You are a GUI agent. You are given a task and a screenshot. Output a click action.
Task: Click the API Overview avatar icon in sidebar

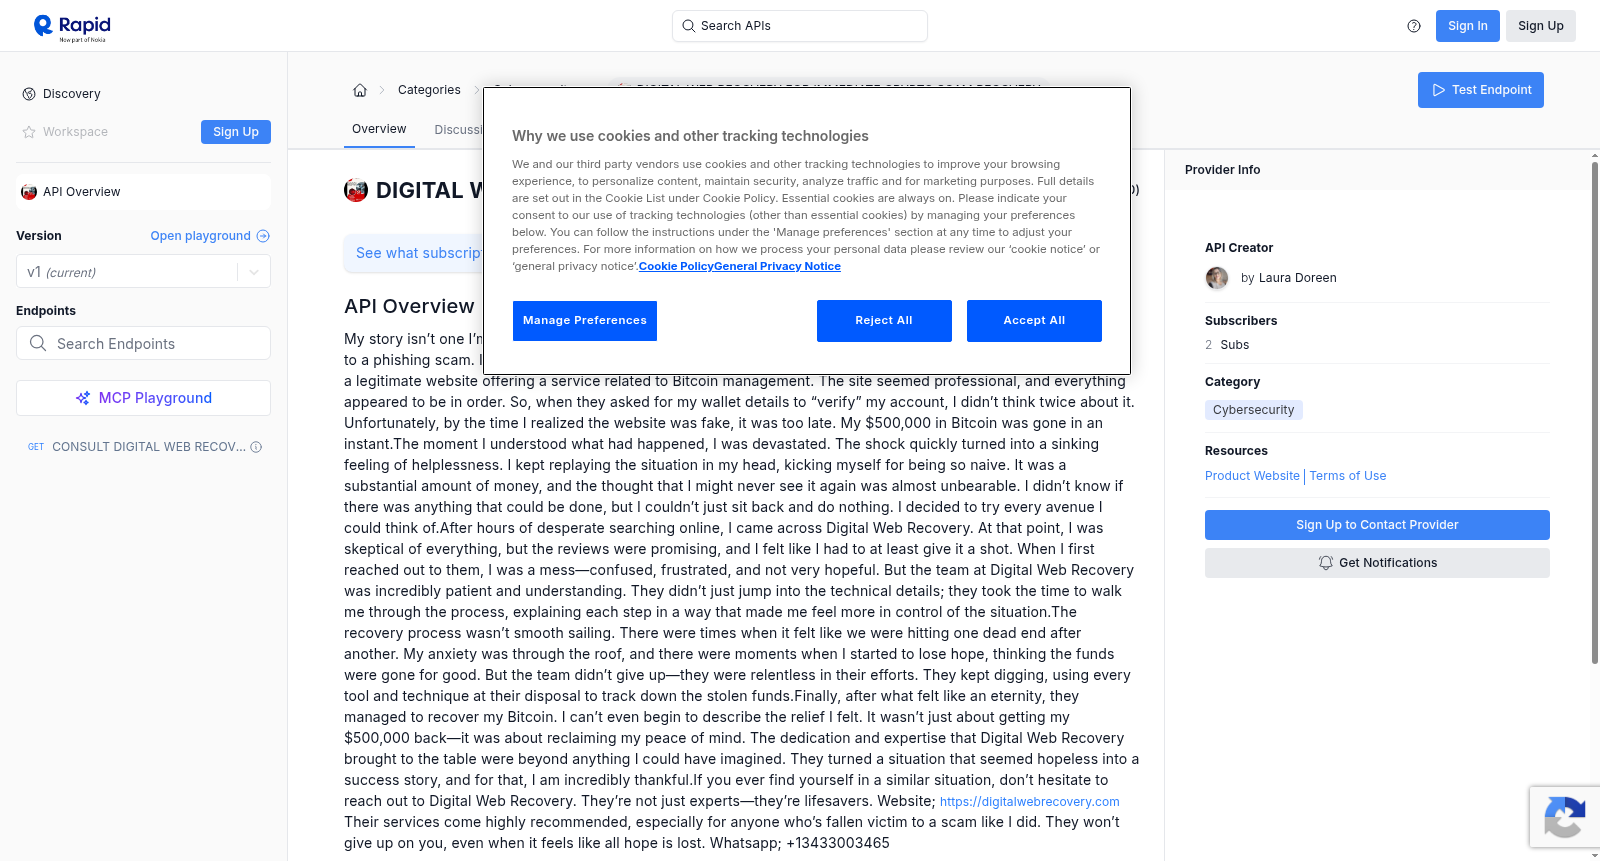click(x=29, y=192)
